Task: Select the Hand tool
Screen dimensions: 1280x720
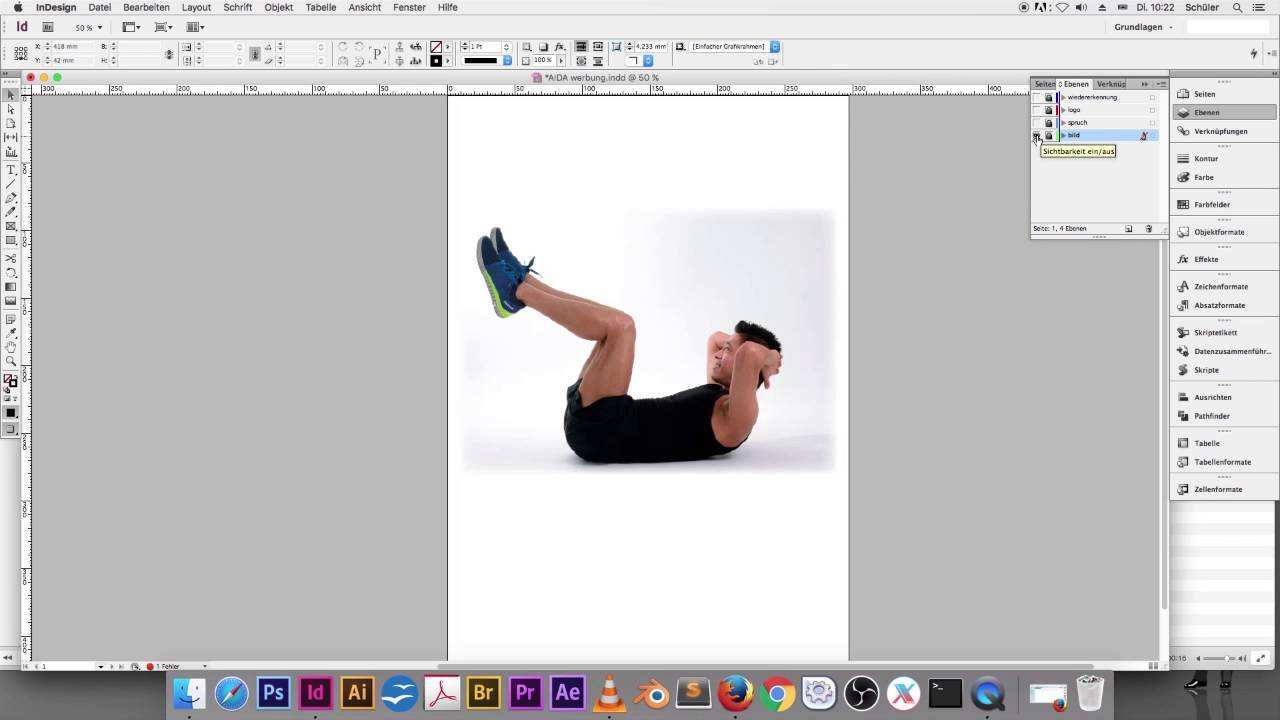Action: pyautogui.click(x=11, y=347)
